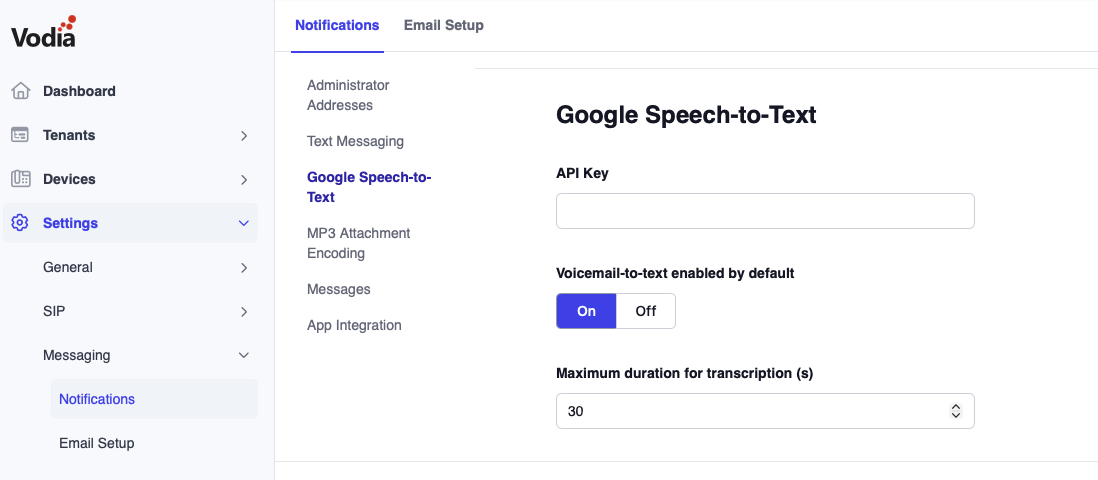1098x480 pixels.
Task: Switch to the Email Setup tab
Action: (443, 25)
